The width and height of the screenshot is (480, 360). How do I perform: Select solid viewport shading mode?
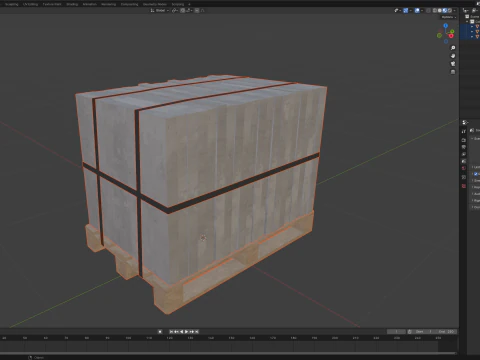click(439, 10)
